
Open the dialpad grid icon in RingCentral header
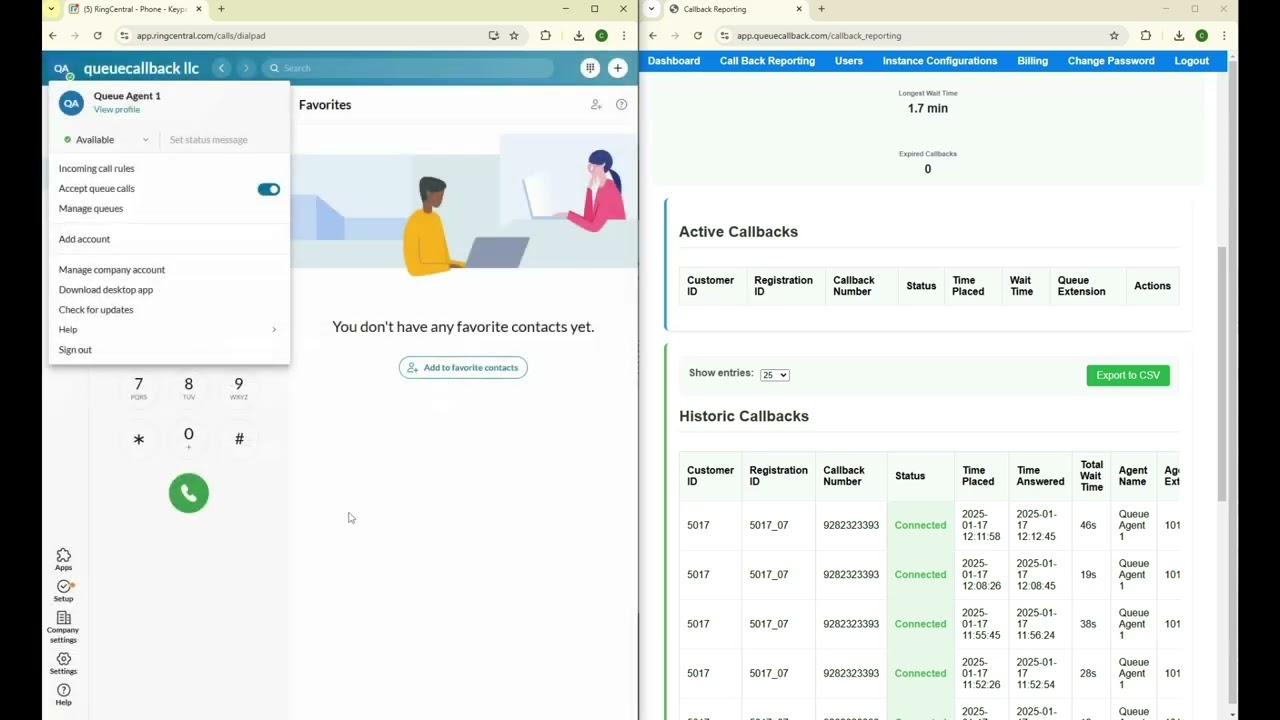pos(590,68)
